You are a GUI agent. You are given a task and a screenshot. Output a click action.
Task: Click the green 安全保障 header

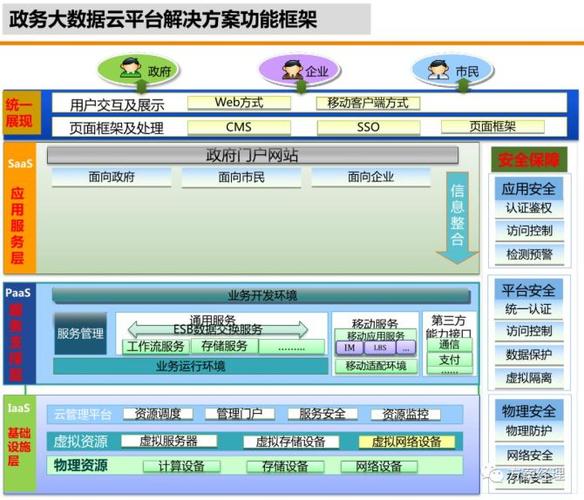pos(529,159)
